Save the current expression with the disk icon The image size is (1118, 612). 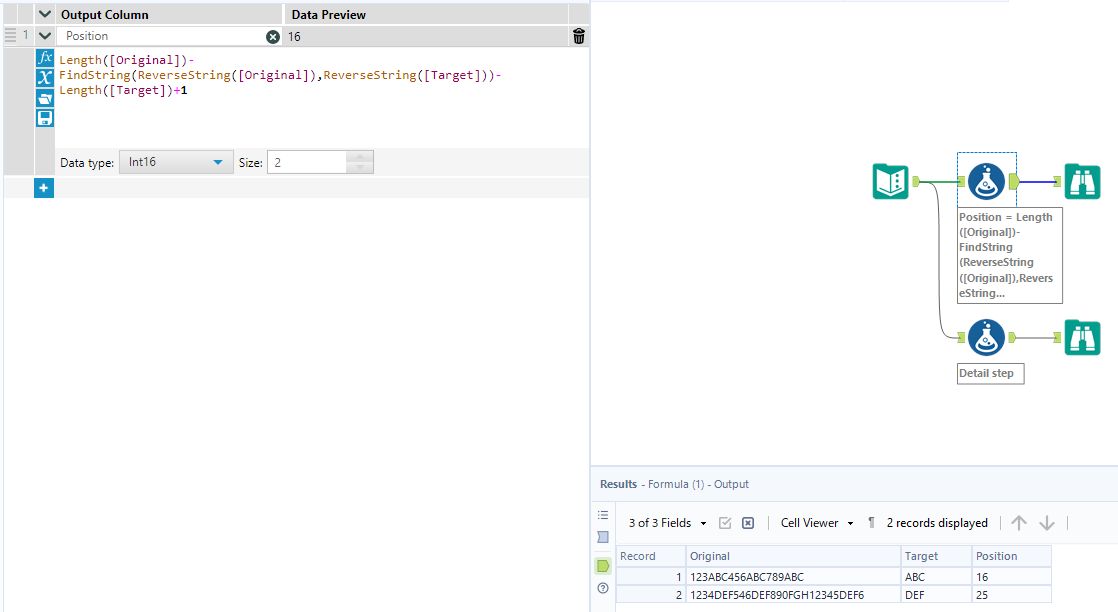point(44,117)
